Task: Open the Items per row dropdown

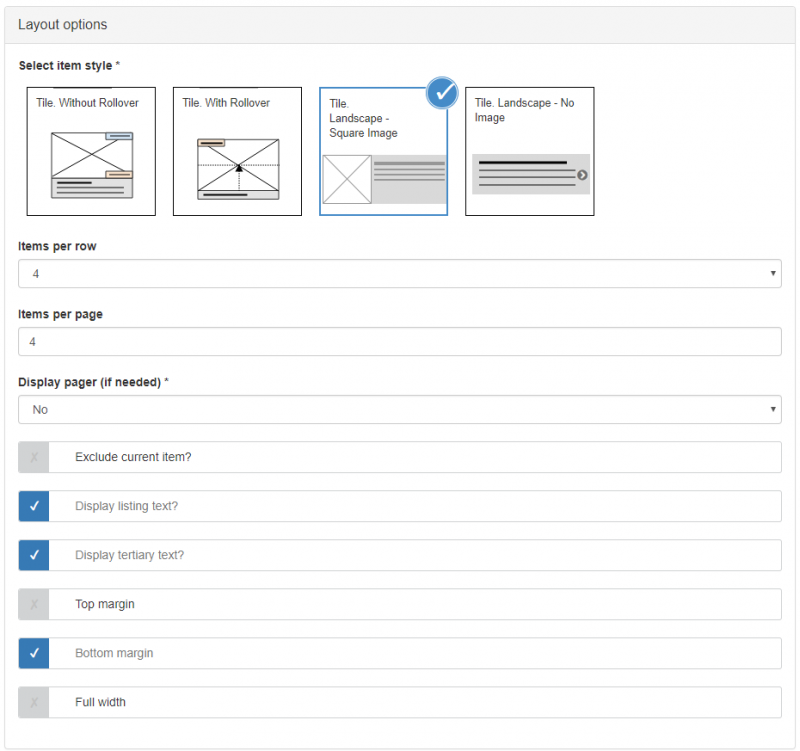Action: coord(399,273)
